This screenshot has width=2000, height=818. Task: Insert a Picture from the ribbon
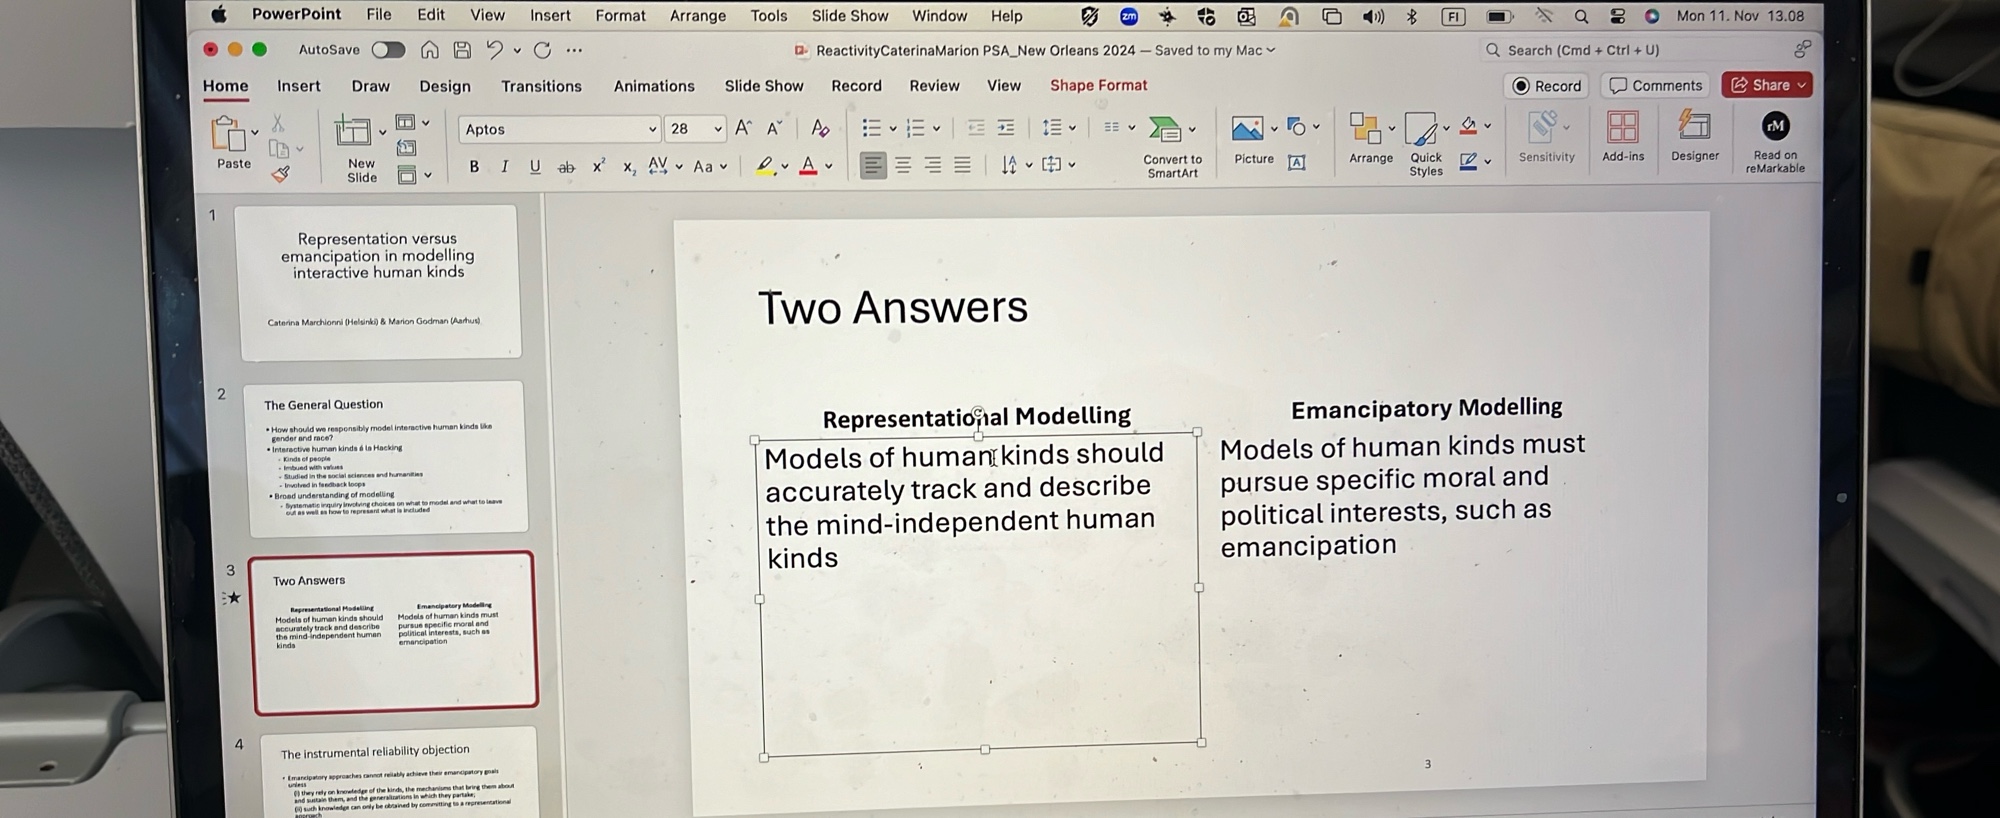click(1246, 129)
